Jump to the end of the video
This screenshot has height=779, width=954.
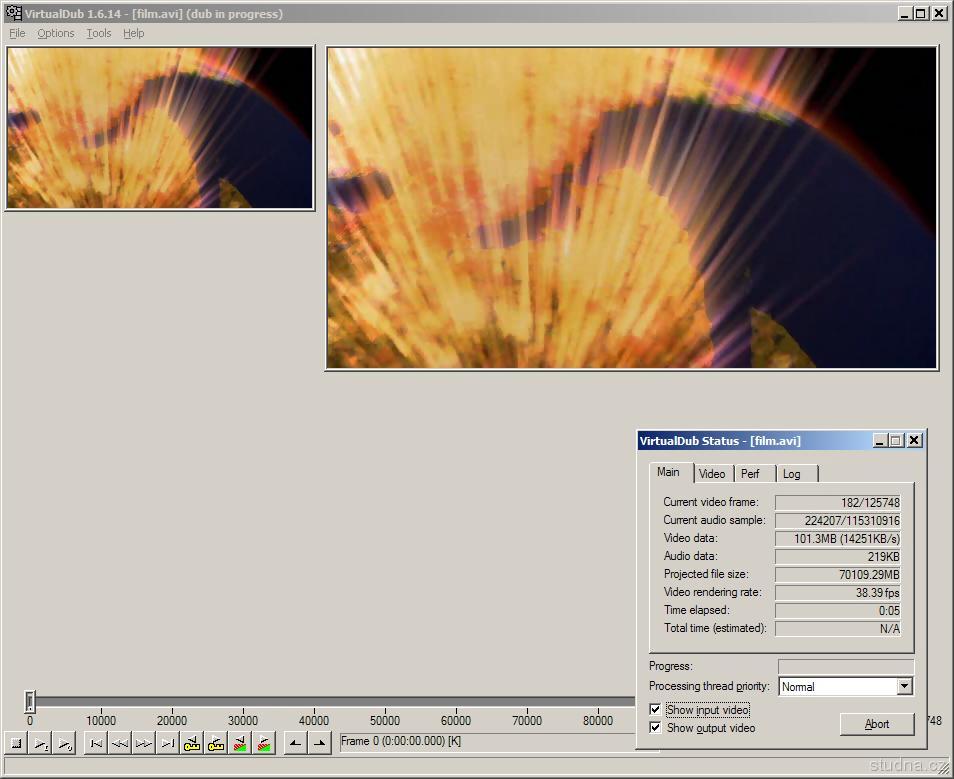coord(168,743)
